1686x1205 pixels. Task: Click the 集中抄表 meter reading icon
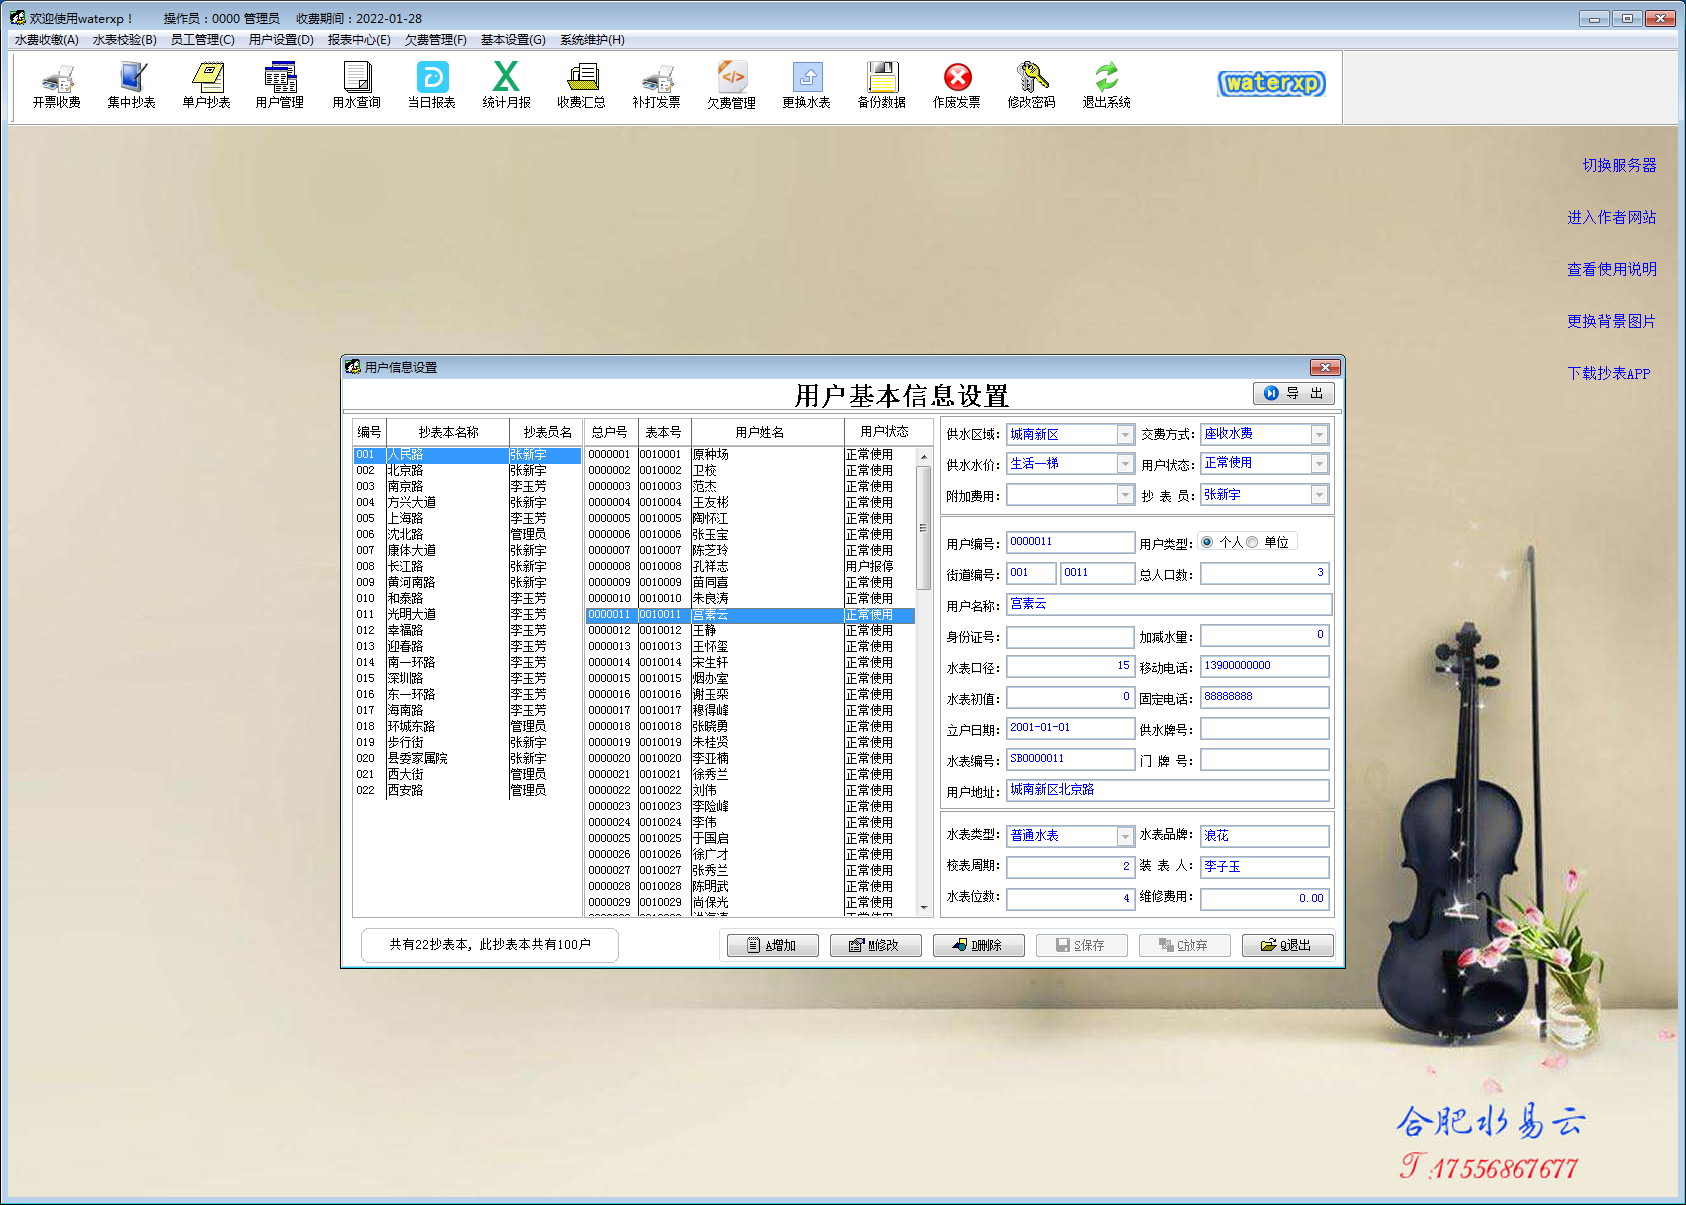coord(131,85)
